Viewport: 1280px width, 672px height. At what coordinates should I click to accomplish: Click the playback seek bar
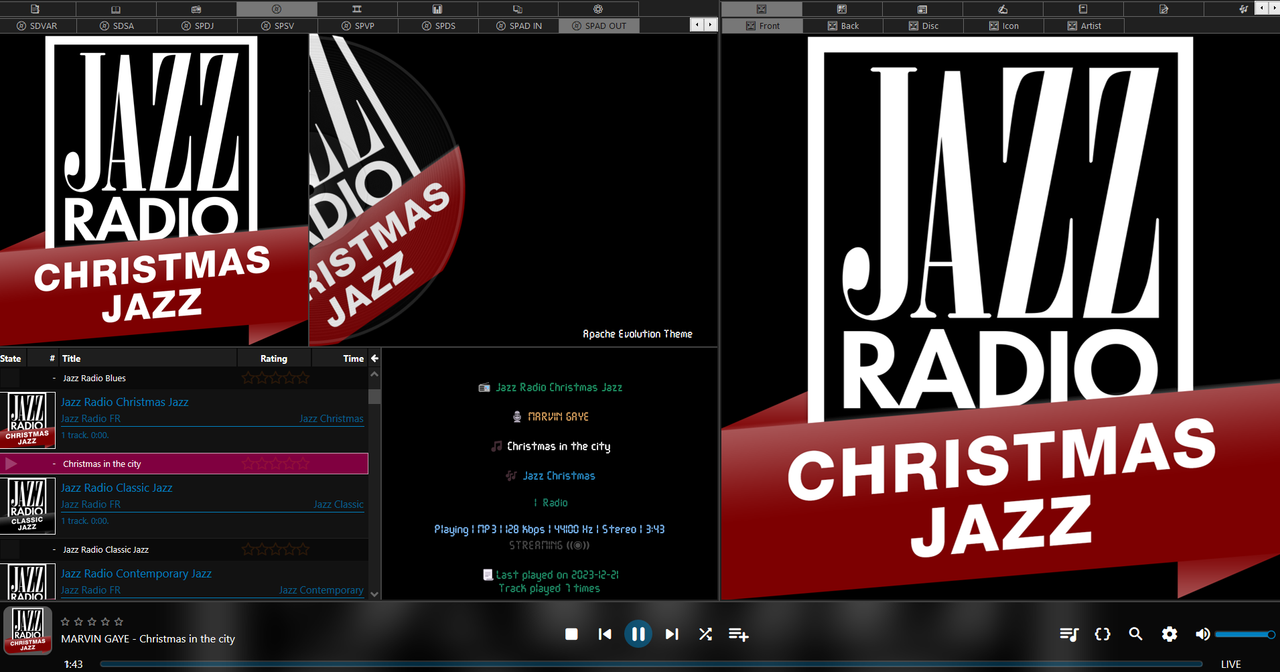651,664
